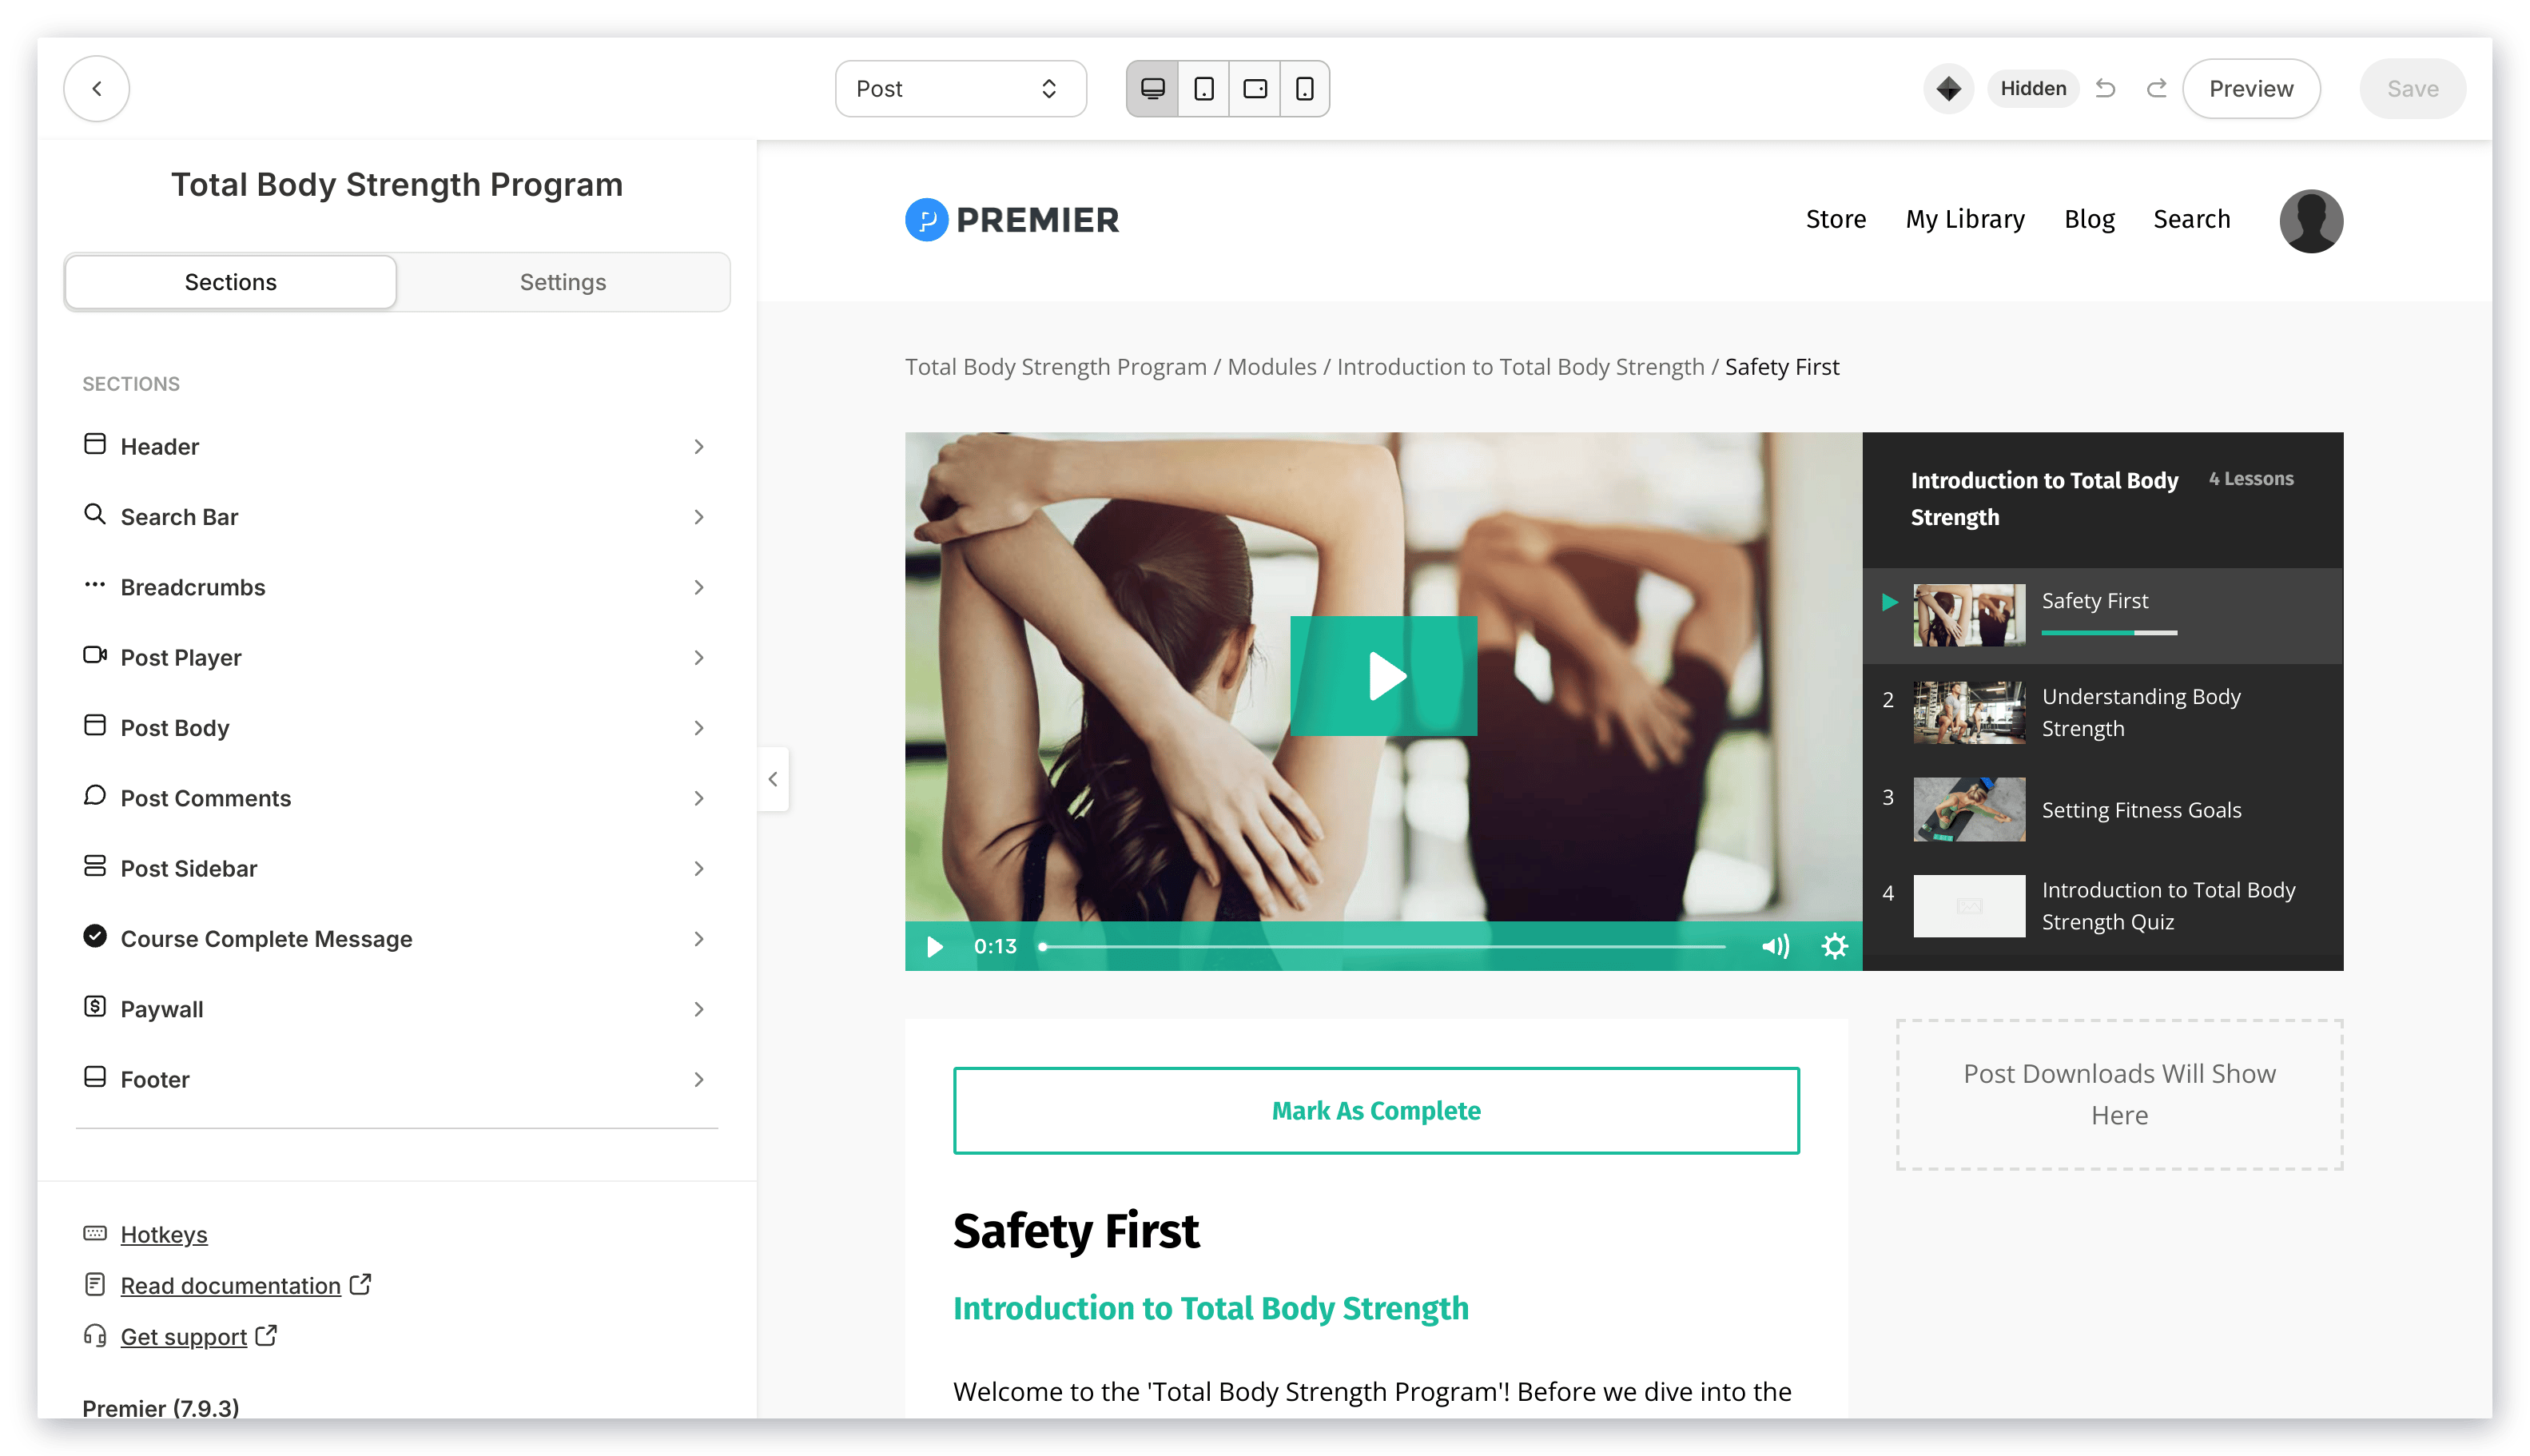Click the Mark As Complete button
Image resolution: width=2530 pixels, height=1456 pixels.
pyautogui.click(x=1376, y=1110)
